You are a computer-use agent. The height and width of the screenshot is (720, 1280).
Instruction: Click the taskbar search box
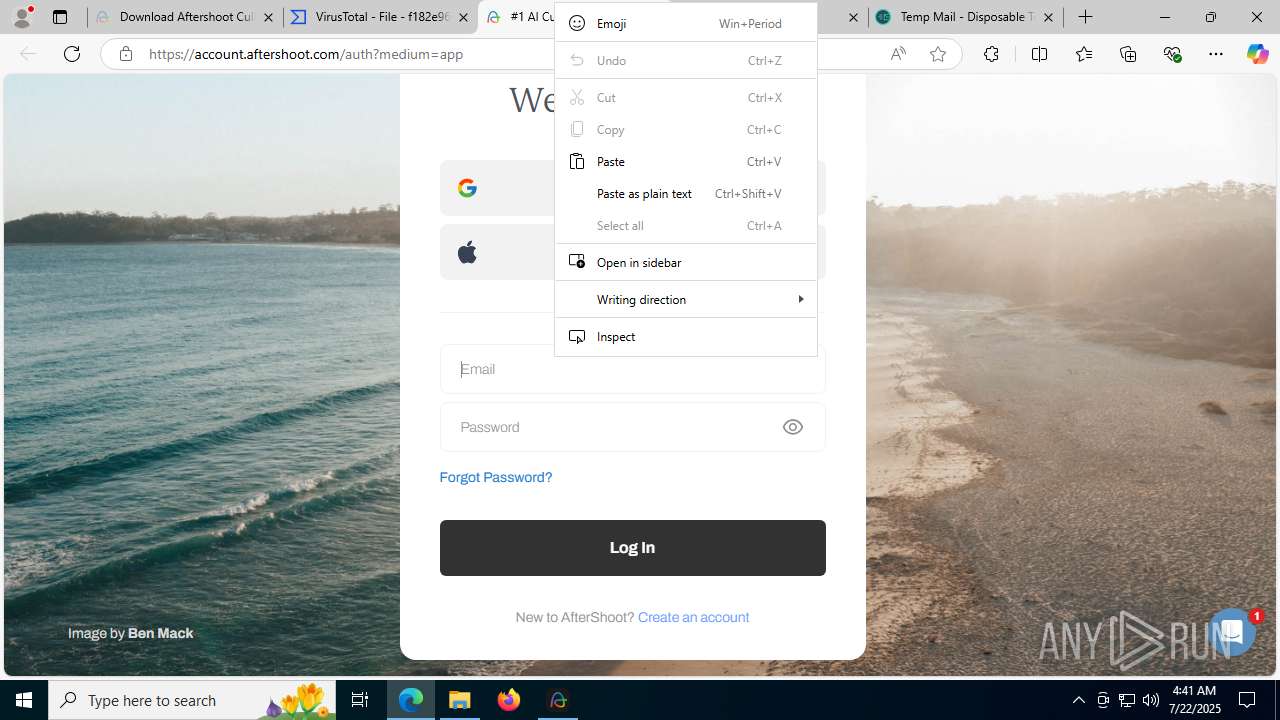tap(192, 700)
